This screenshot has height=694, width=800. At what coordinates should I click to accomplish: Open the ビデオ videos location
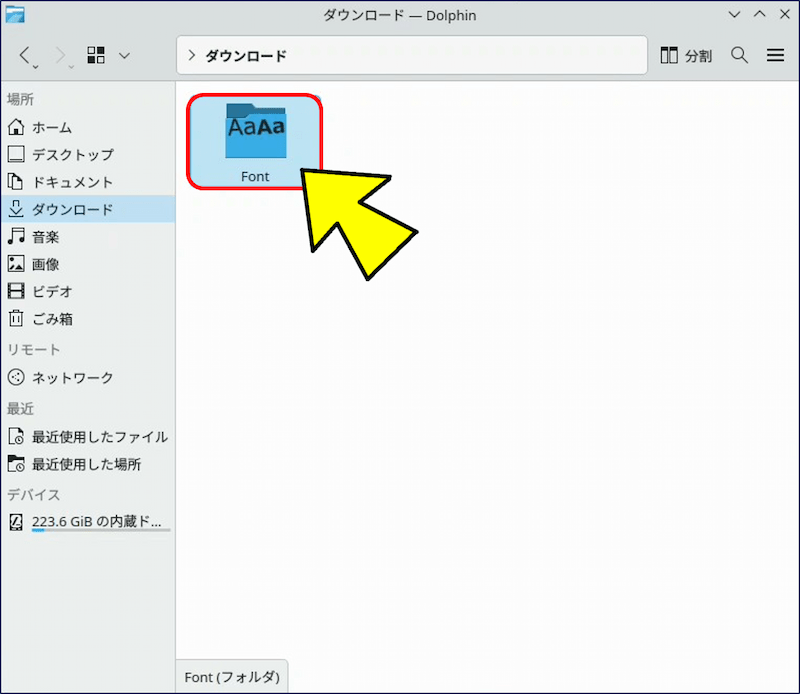[x=52, y=291]
